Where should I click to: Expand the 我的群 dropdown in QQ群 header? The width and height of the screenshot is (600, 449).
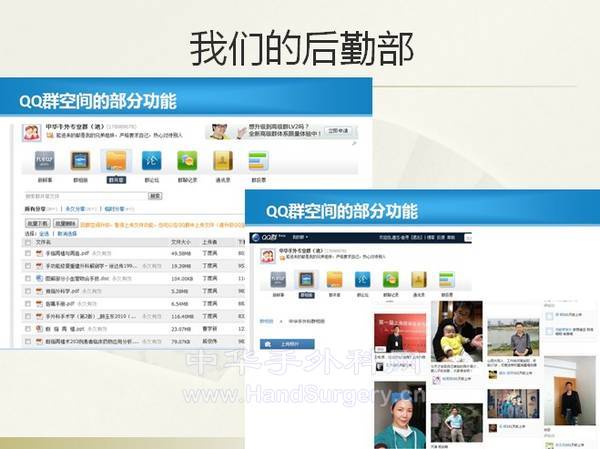303,238
